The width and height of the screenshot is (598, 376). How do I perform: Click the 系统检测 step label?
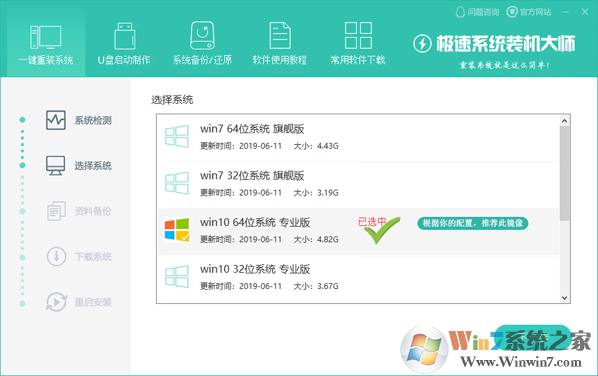click(x=93, y=121)
